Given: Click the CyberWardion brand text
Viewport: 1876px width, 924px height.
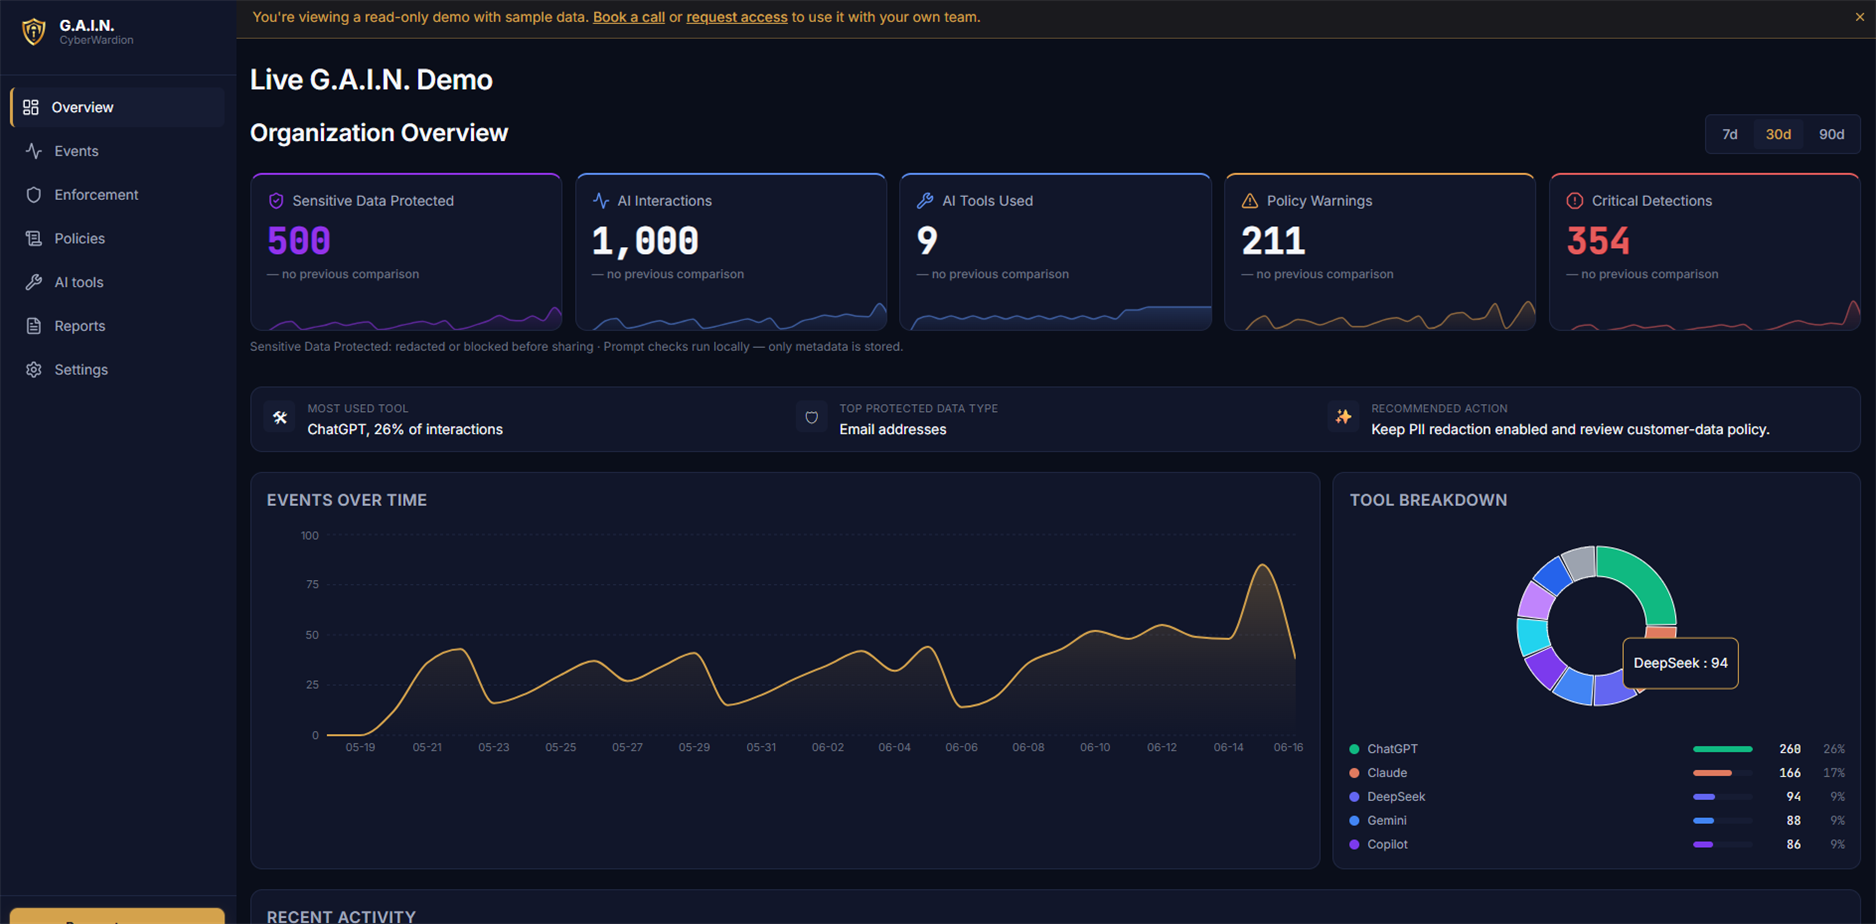Looking at the screenshot, I should [x=96, y=41].
